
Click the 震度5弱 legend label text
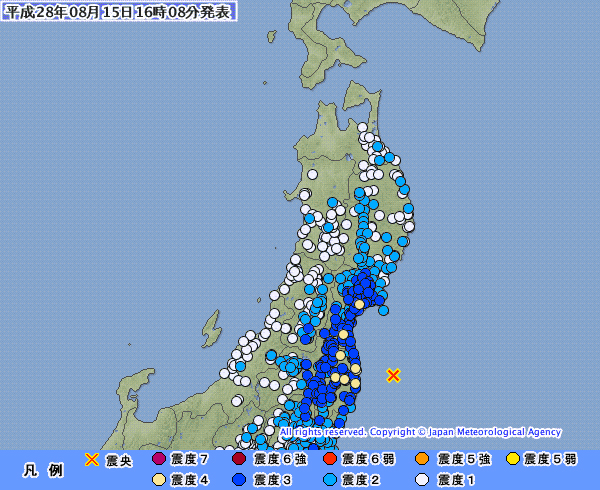pyautogui.click(x=550, y=459)
